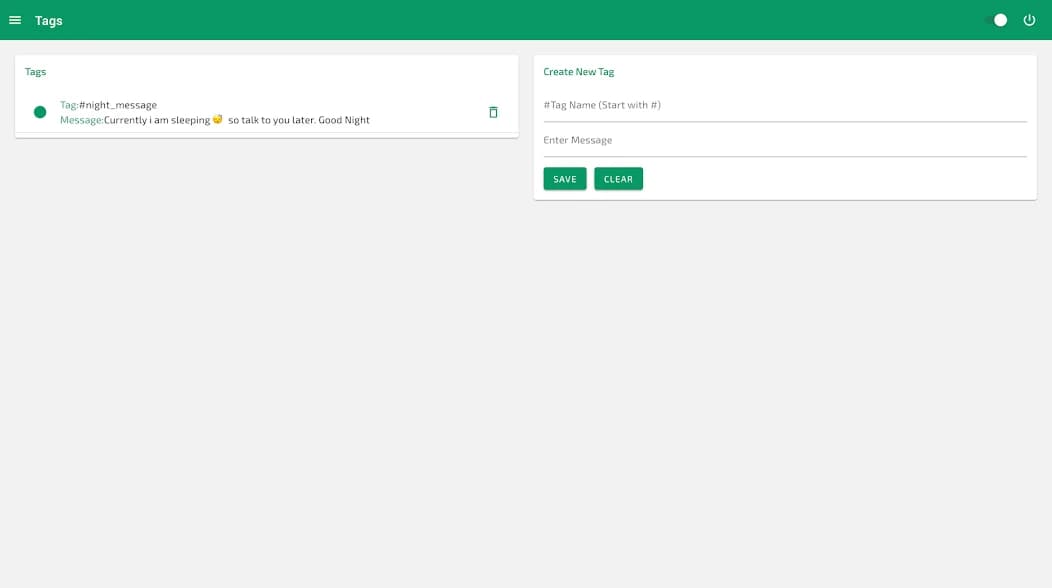Flip the white toggle near the power icon
The image size is (1052, 588).
pyautogui.click(x=997, y=19)
